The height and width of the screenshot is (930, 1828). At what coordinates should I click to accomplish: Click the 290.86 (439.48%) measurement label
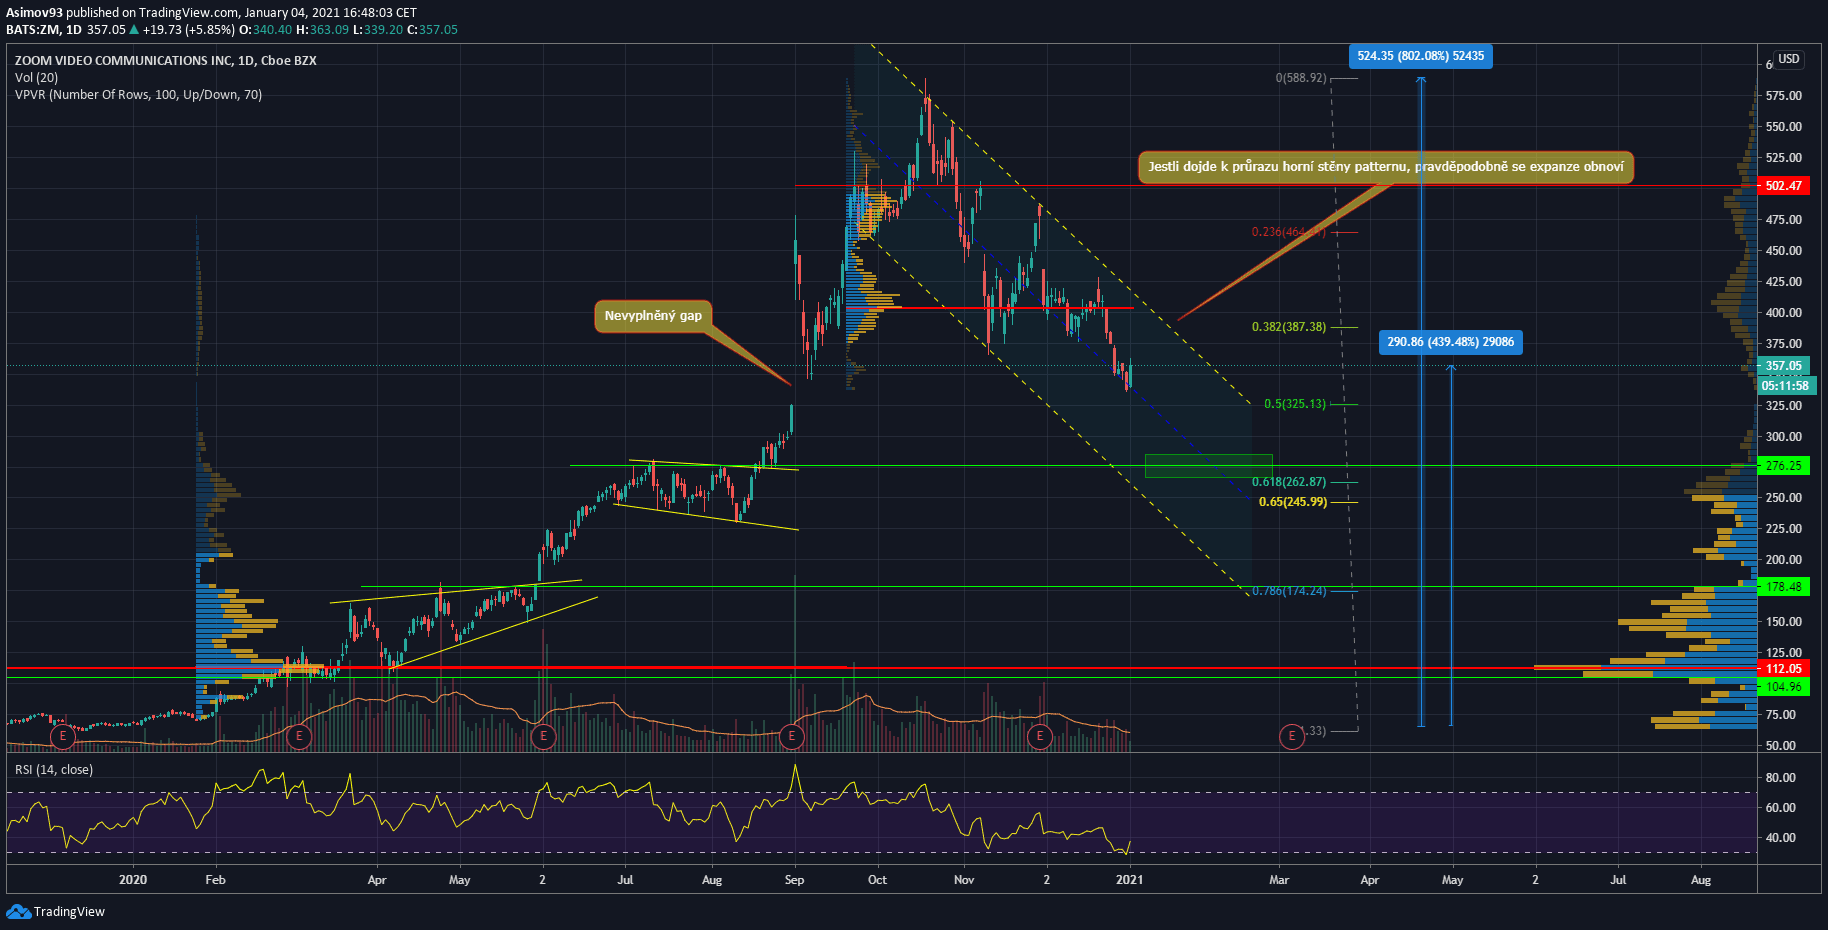[1450, 342]
